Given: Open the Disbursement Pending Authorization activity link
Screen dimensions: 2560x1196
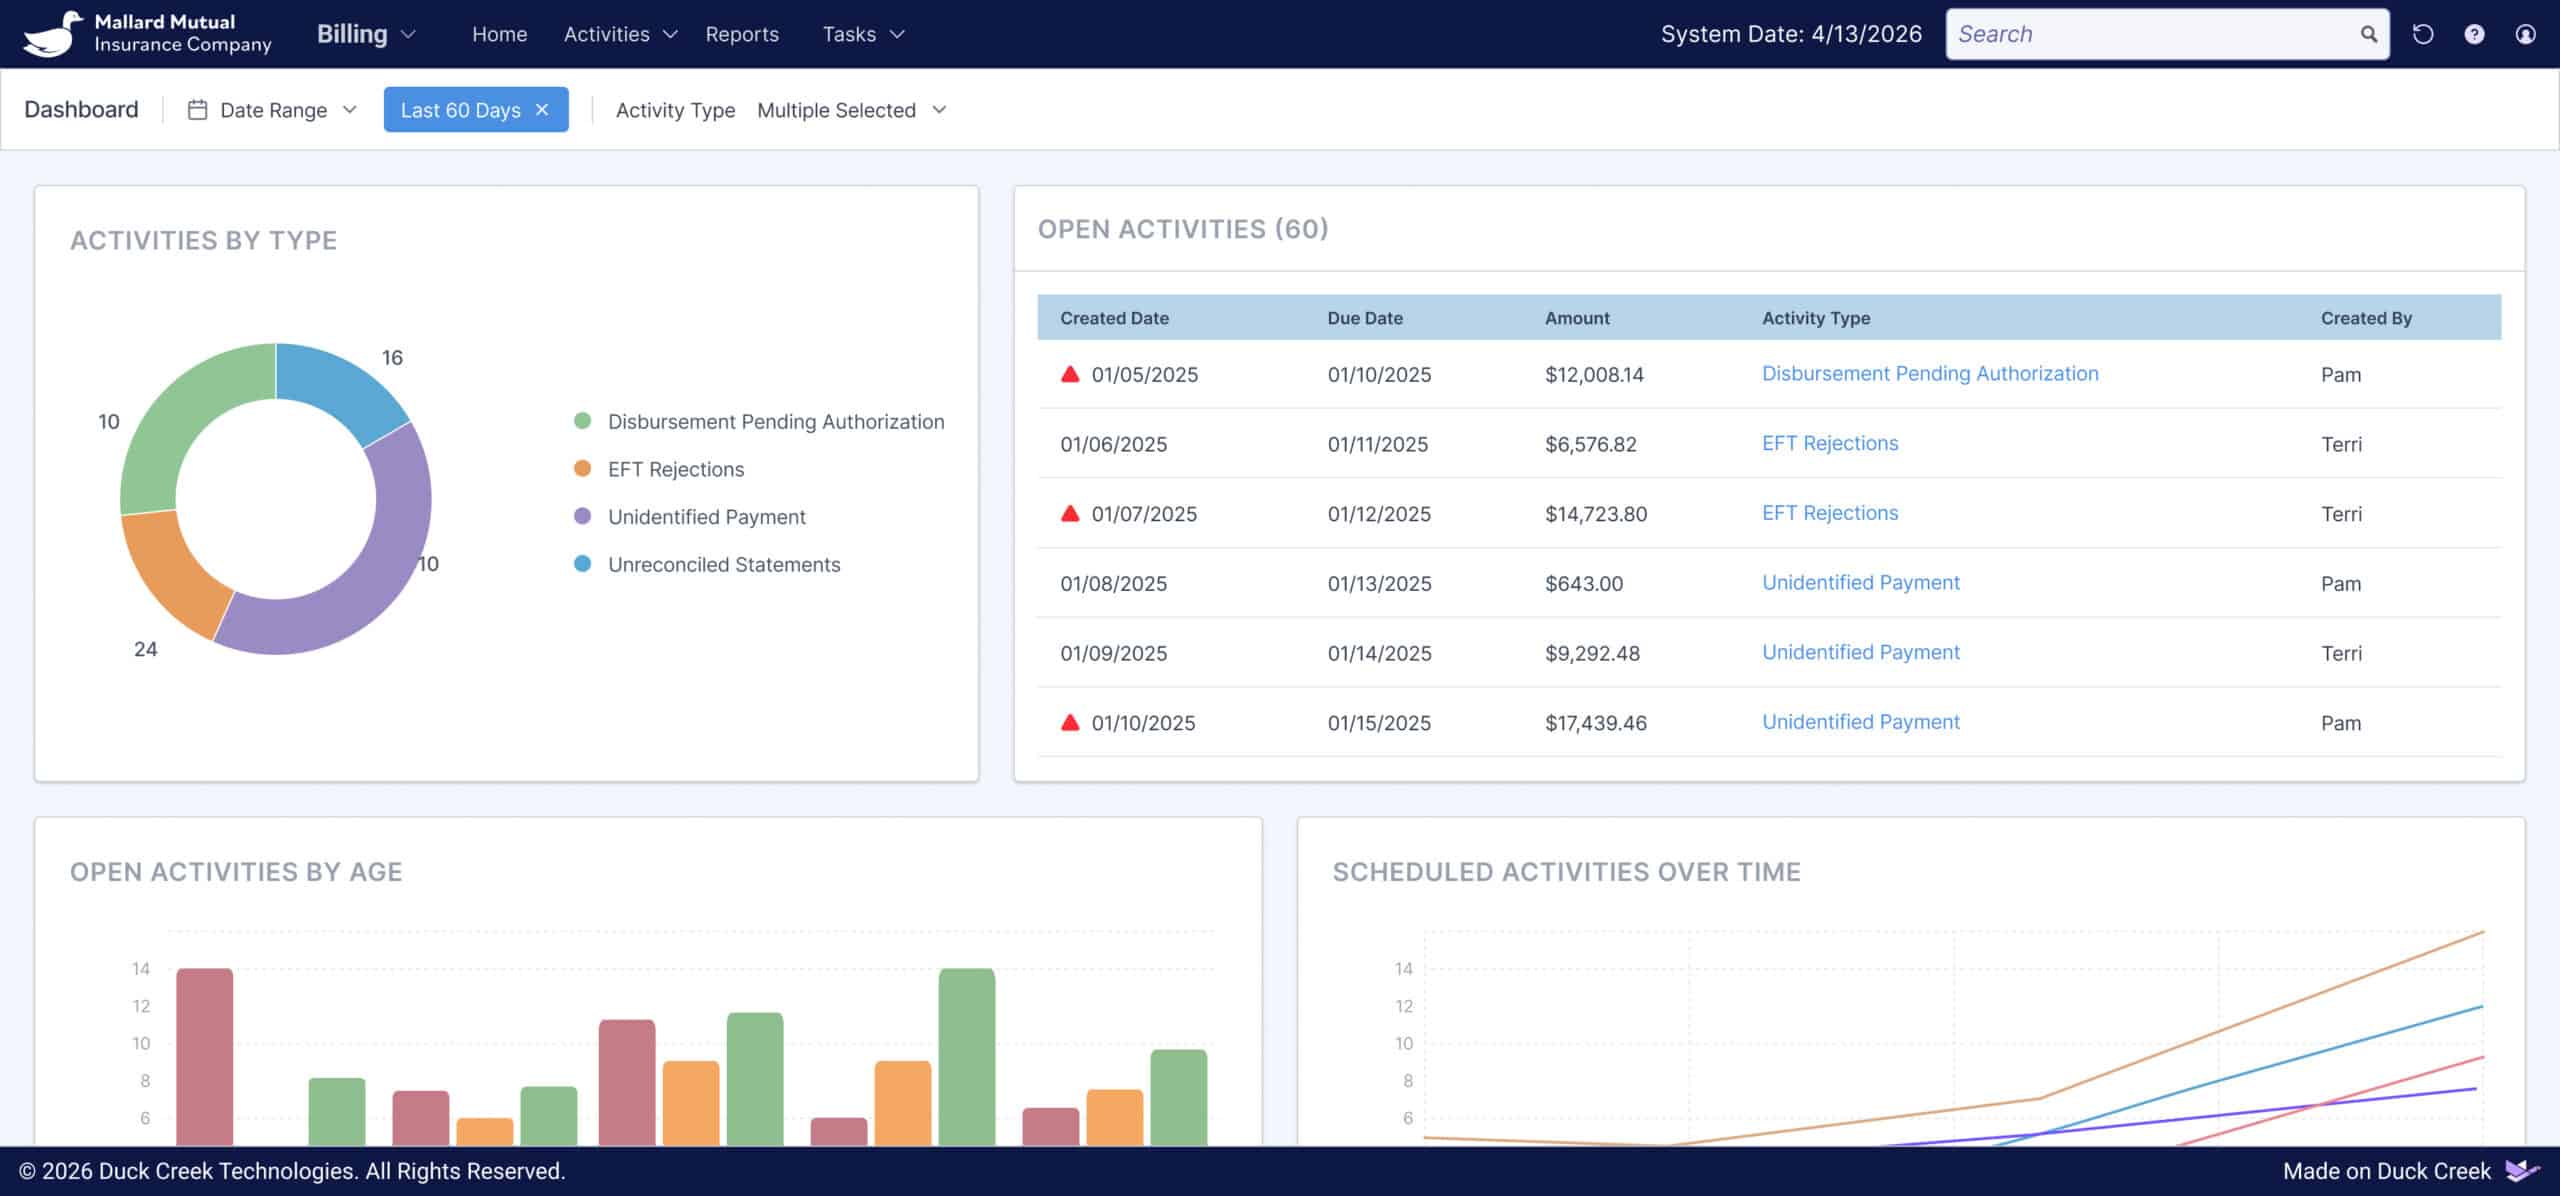Looking at the screenshot, I should (1929, 373).
